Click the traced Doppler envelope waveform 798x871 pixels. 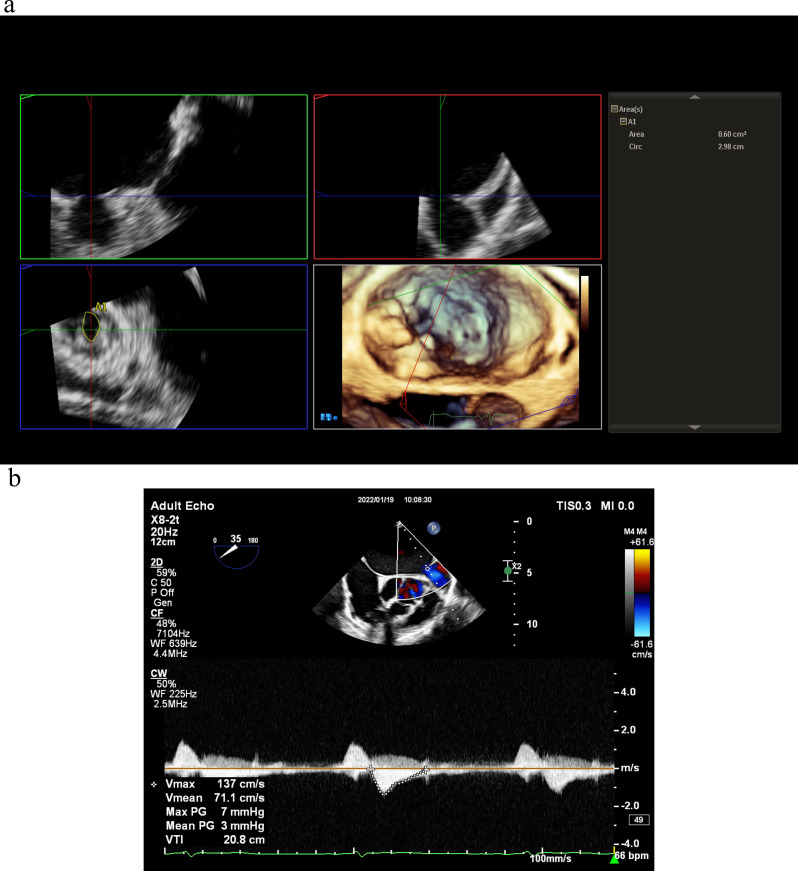click(398, 781)
